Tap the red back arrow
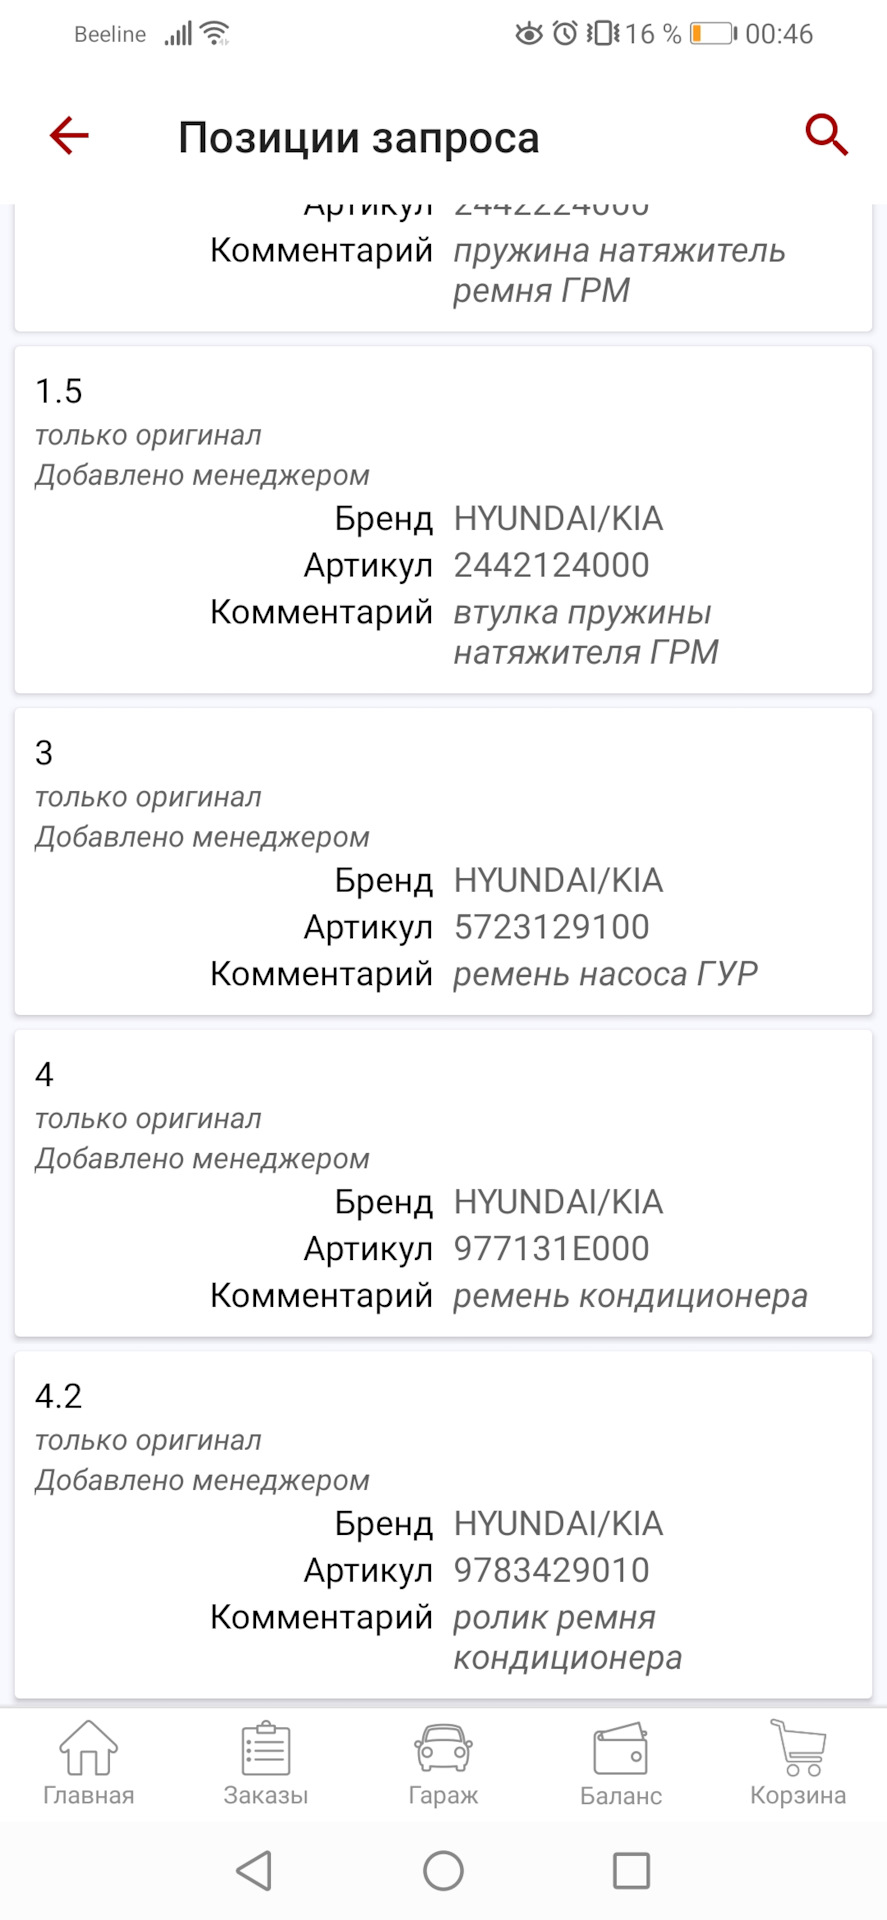Image resolution: width=887 pixels, height=1920 pixels. coord(69,136)
